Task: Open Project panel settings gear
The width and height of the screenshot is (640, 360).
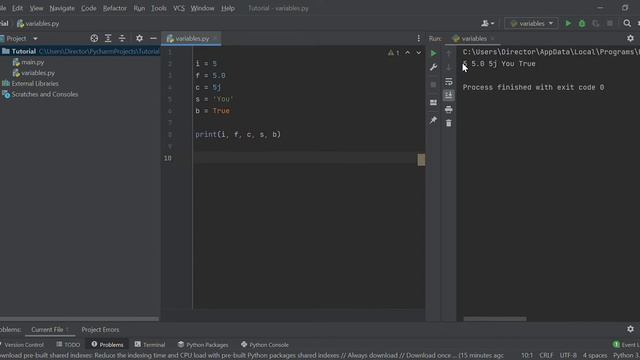Action: (x=139, y=38)
